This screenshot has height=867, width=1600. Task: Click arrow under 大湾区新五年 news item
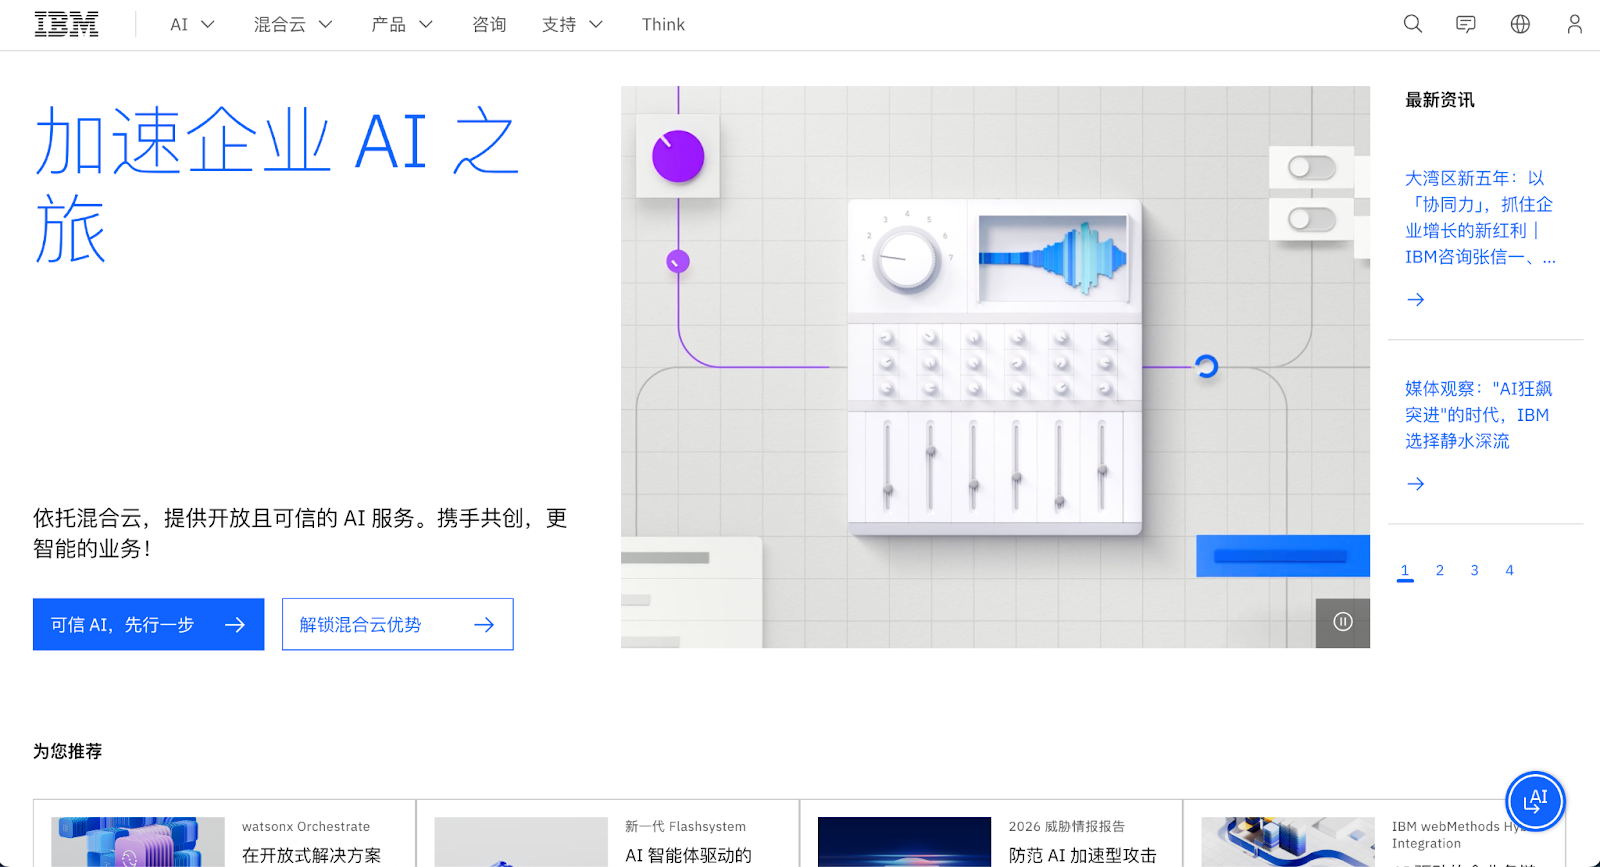click(x=1415, y=300)
